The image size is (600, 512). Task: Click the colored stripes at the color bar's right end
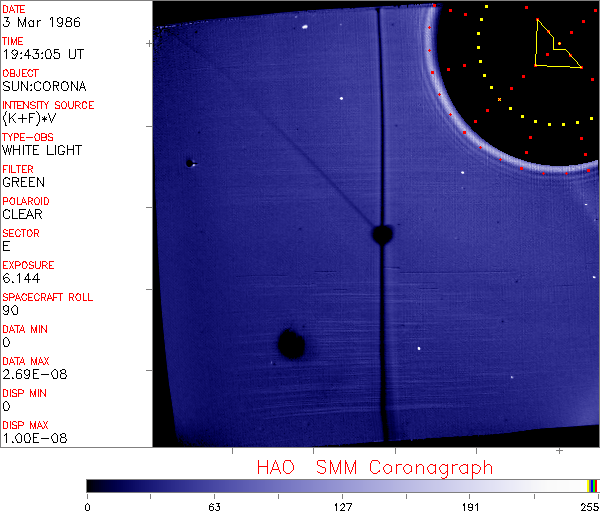pyautogui.click(x=592, y=486)
